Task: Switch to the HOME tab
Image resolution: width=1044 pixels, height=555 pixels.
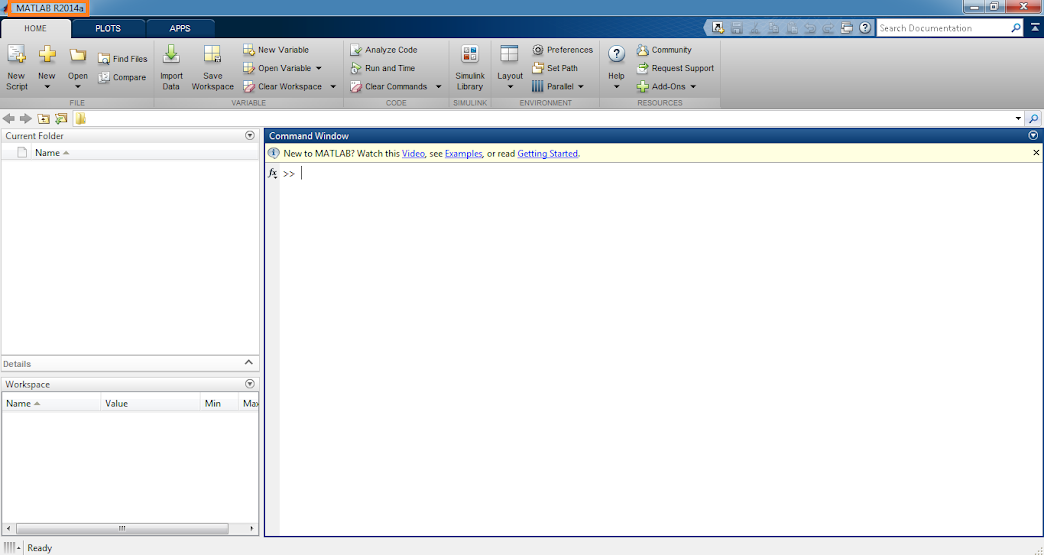Action: [x=35, y=29]
